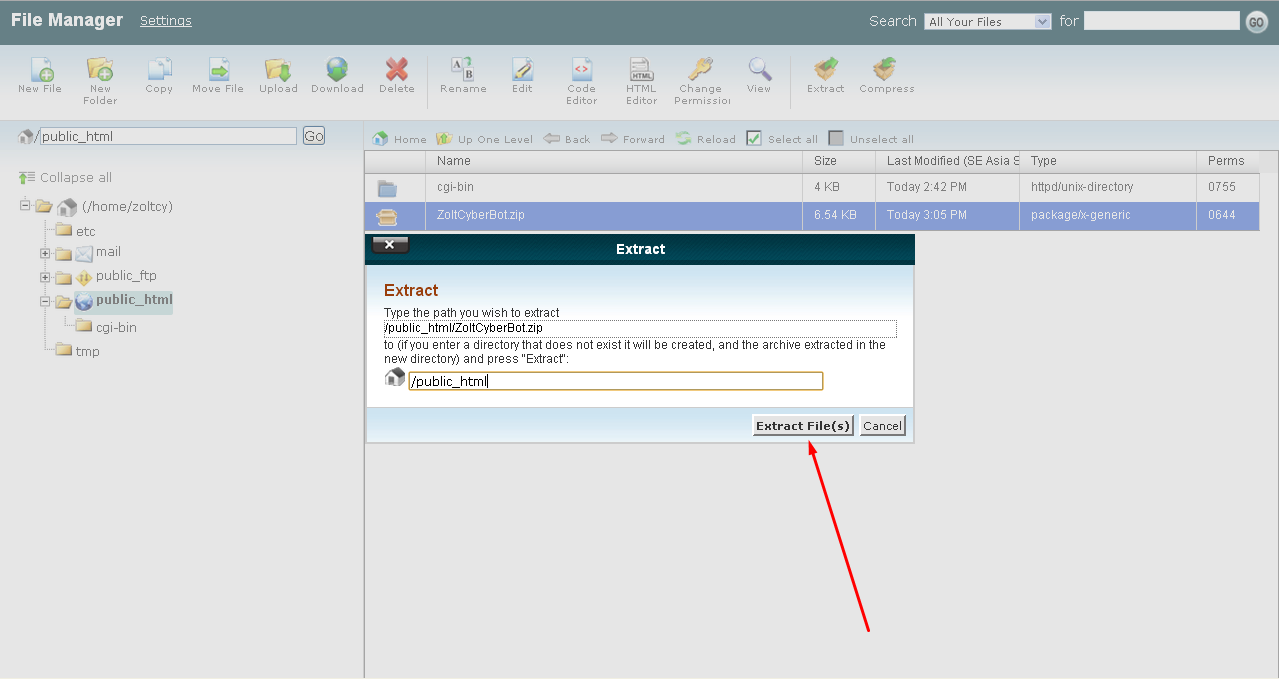Click the 0644 permissions value
This screenshot has height=680, width=1279.
click(x=1221, y=215)
